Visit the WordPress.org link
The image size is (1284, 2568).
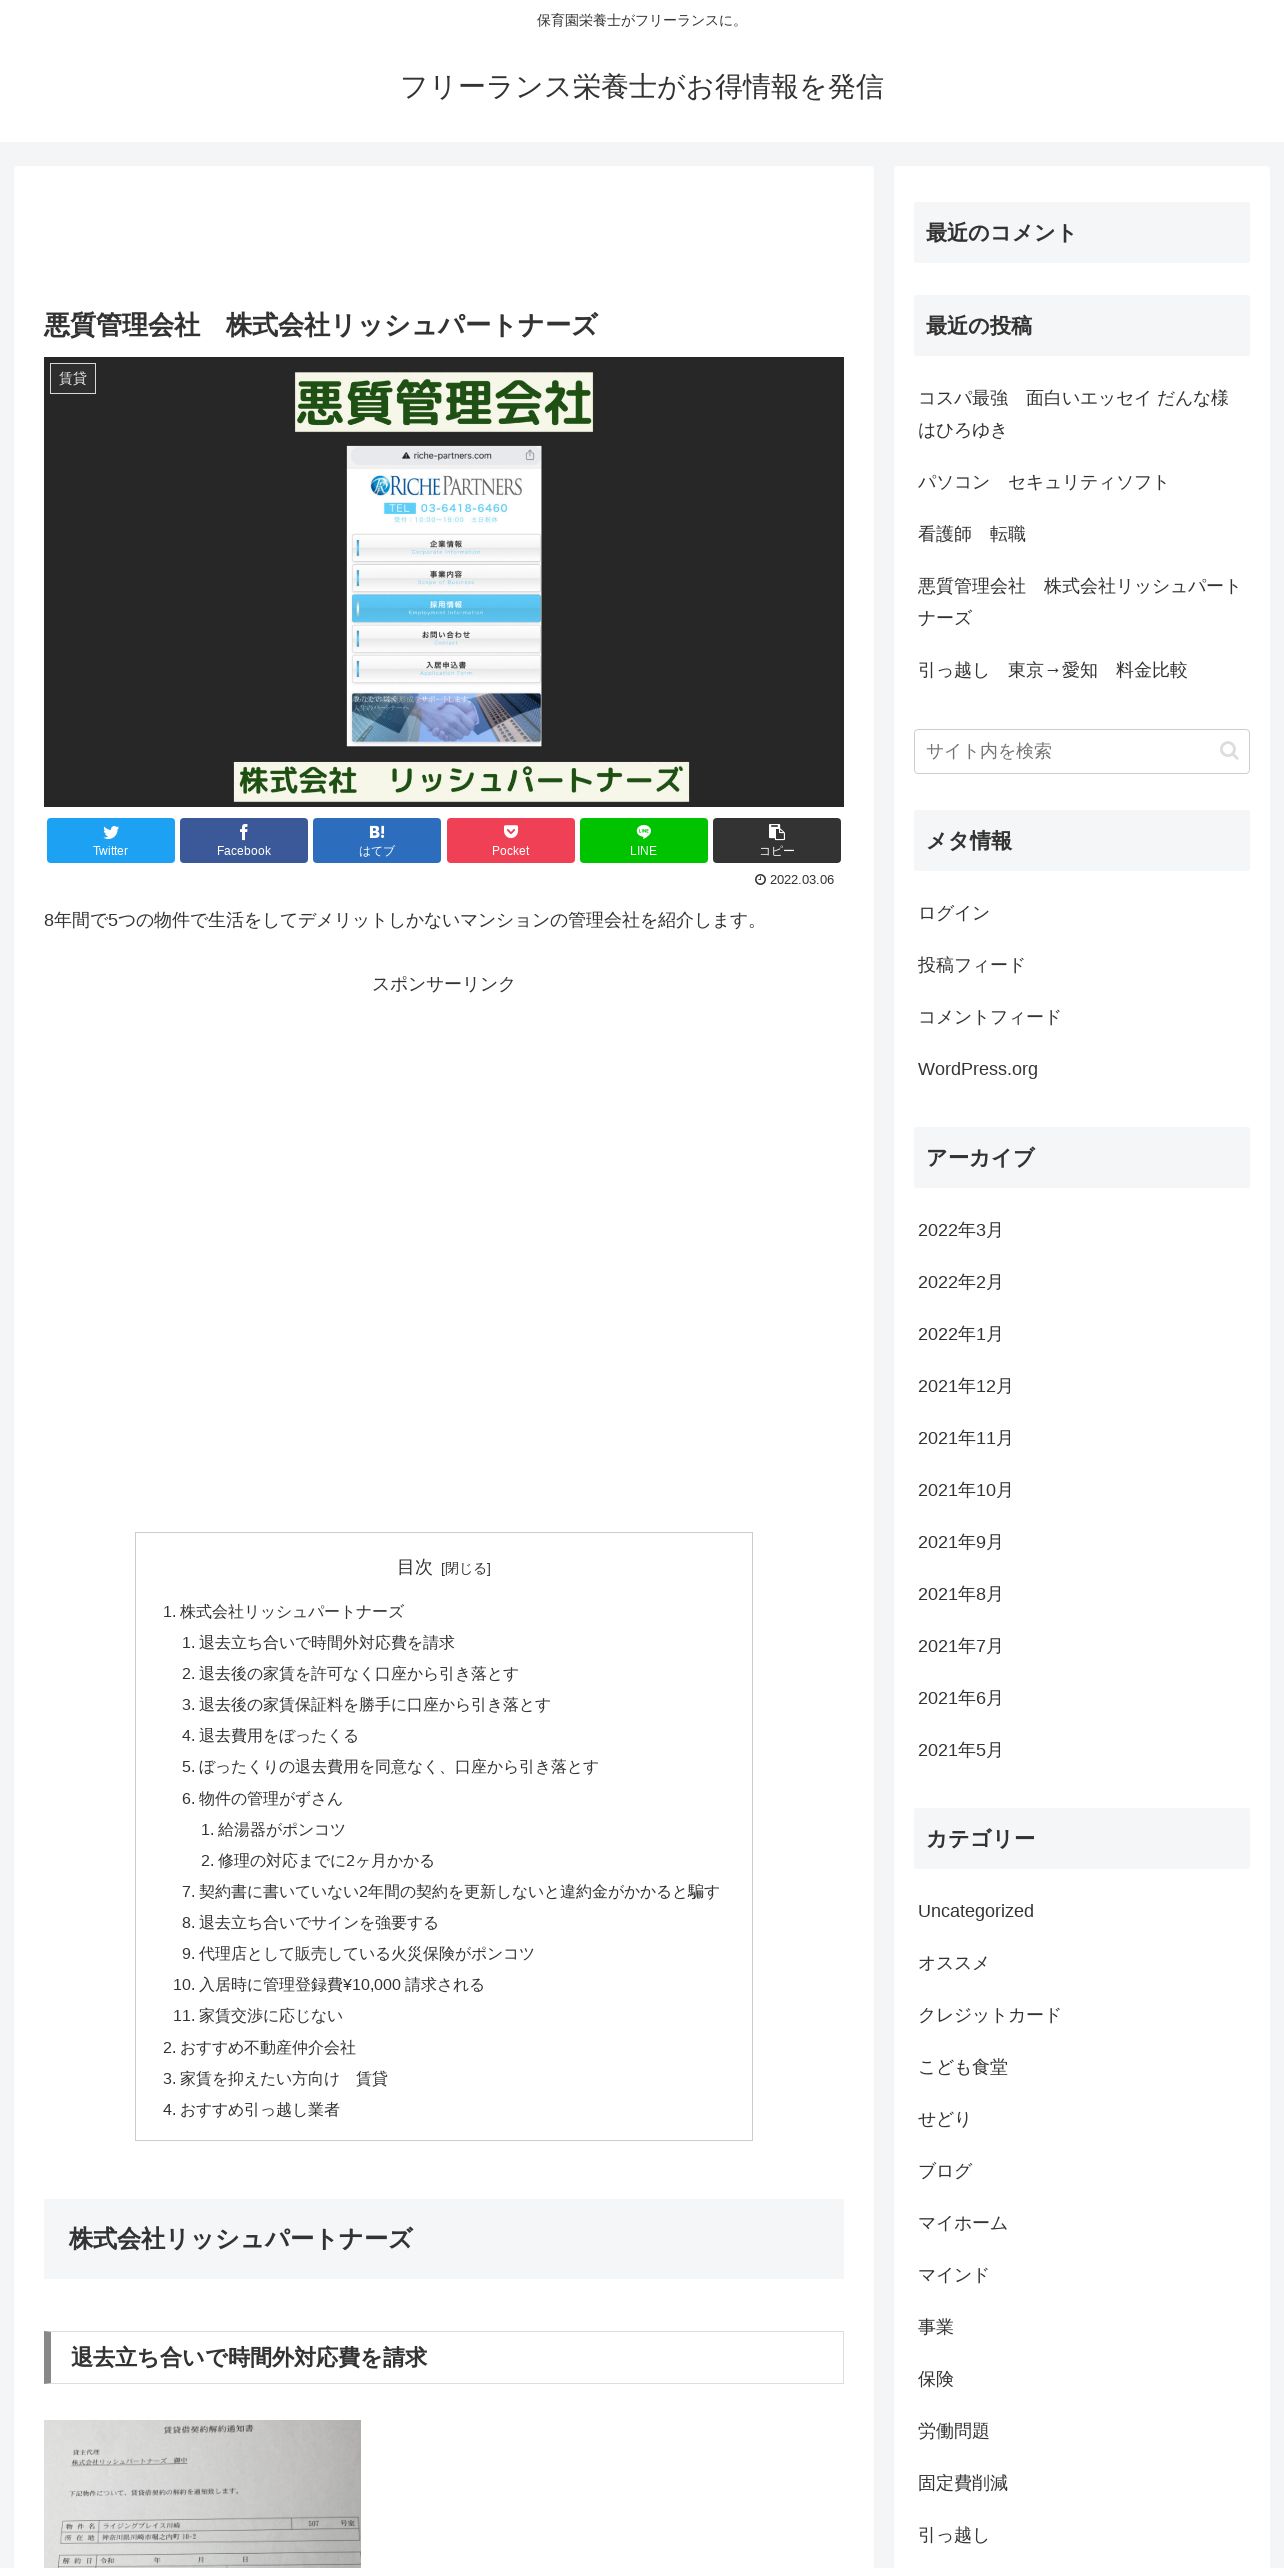(x=978, y=1069)
